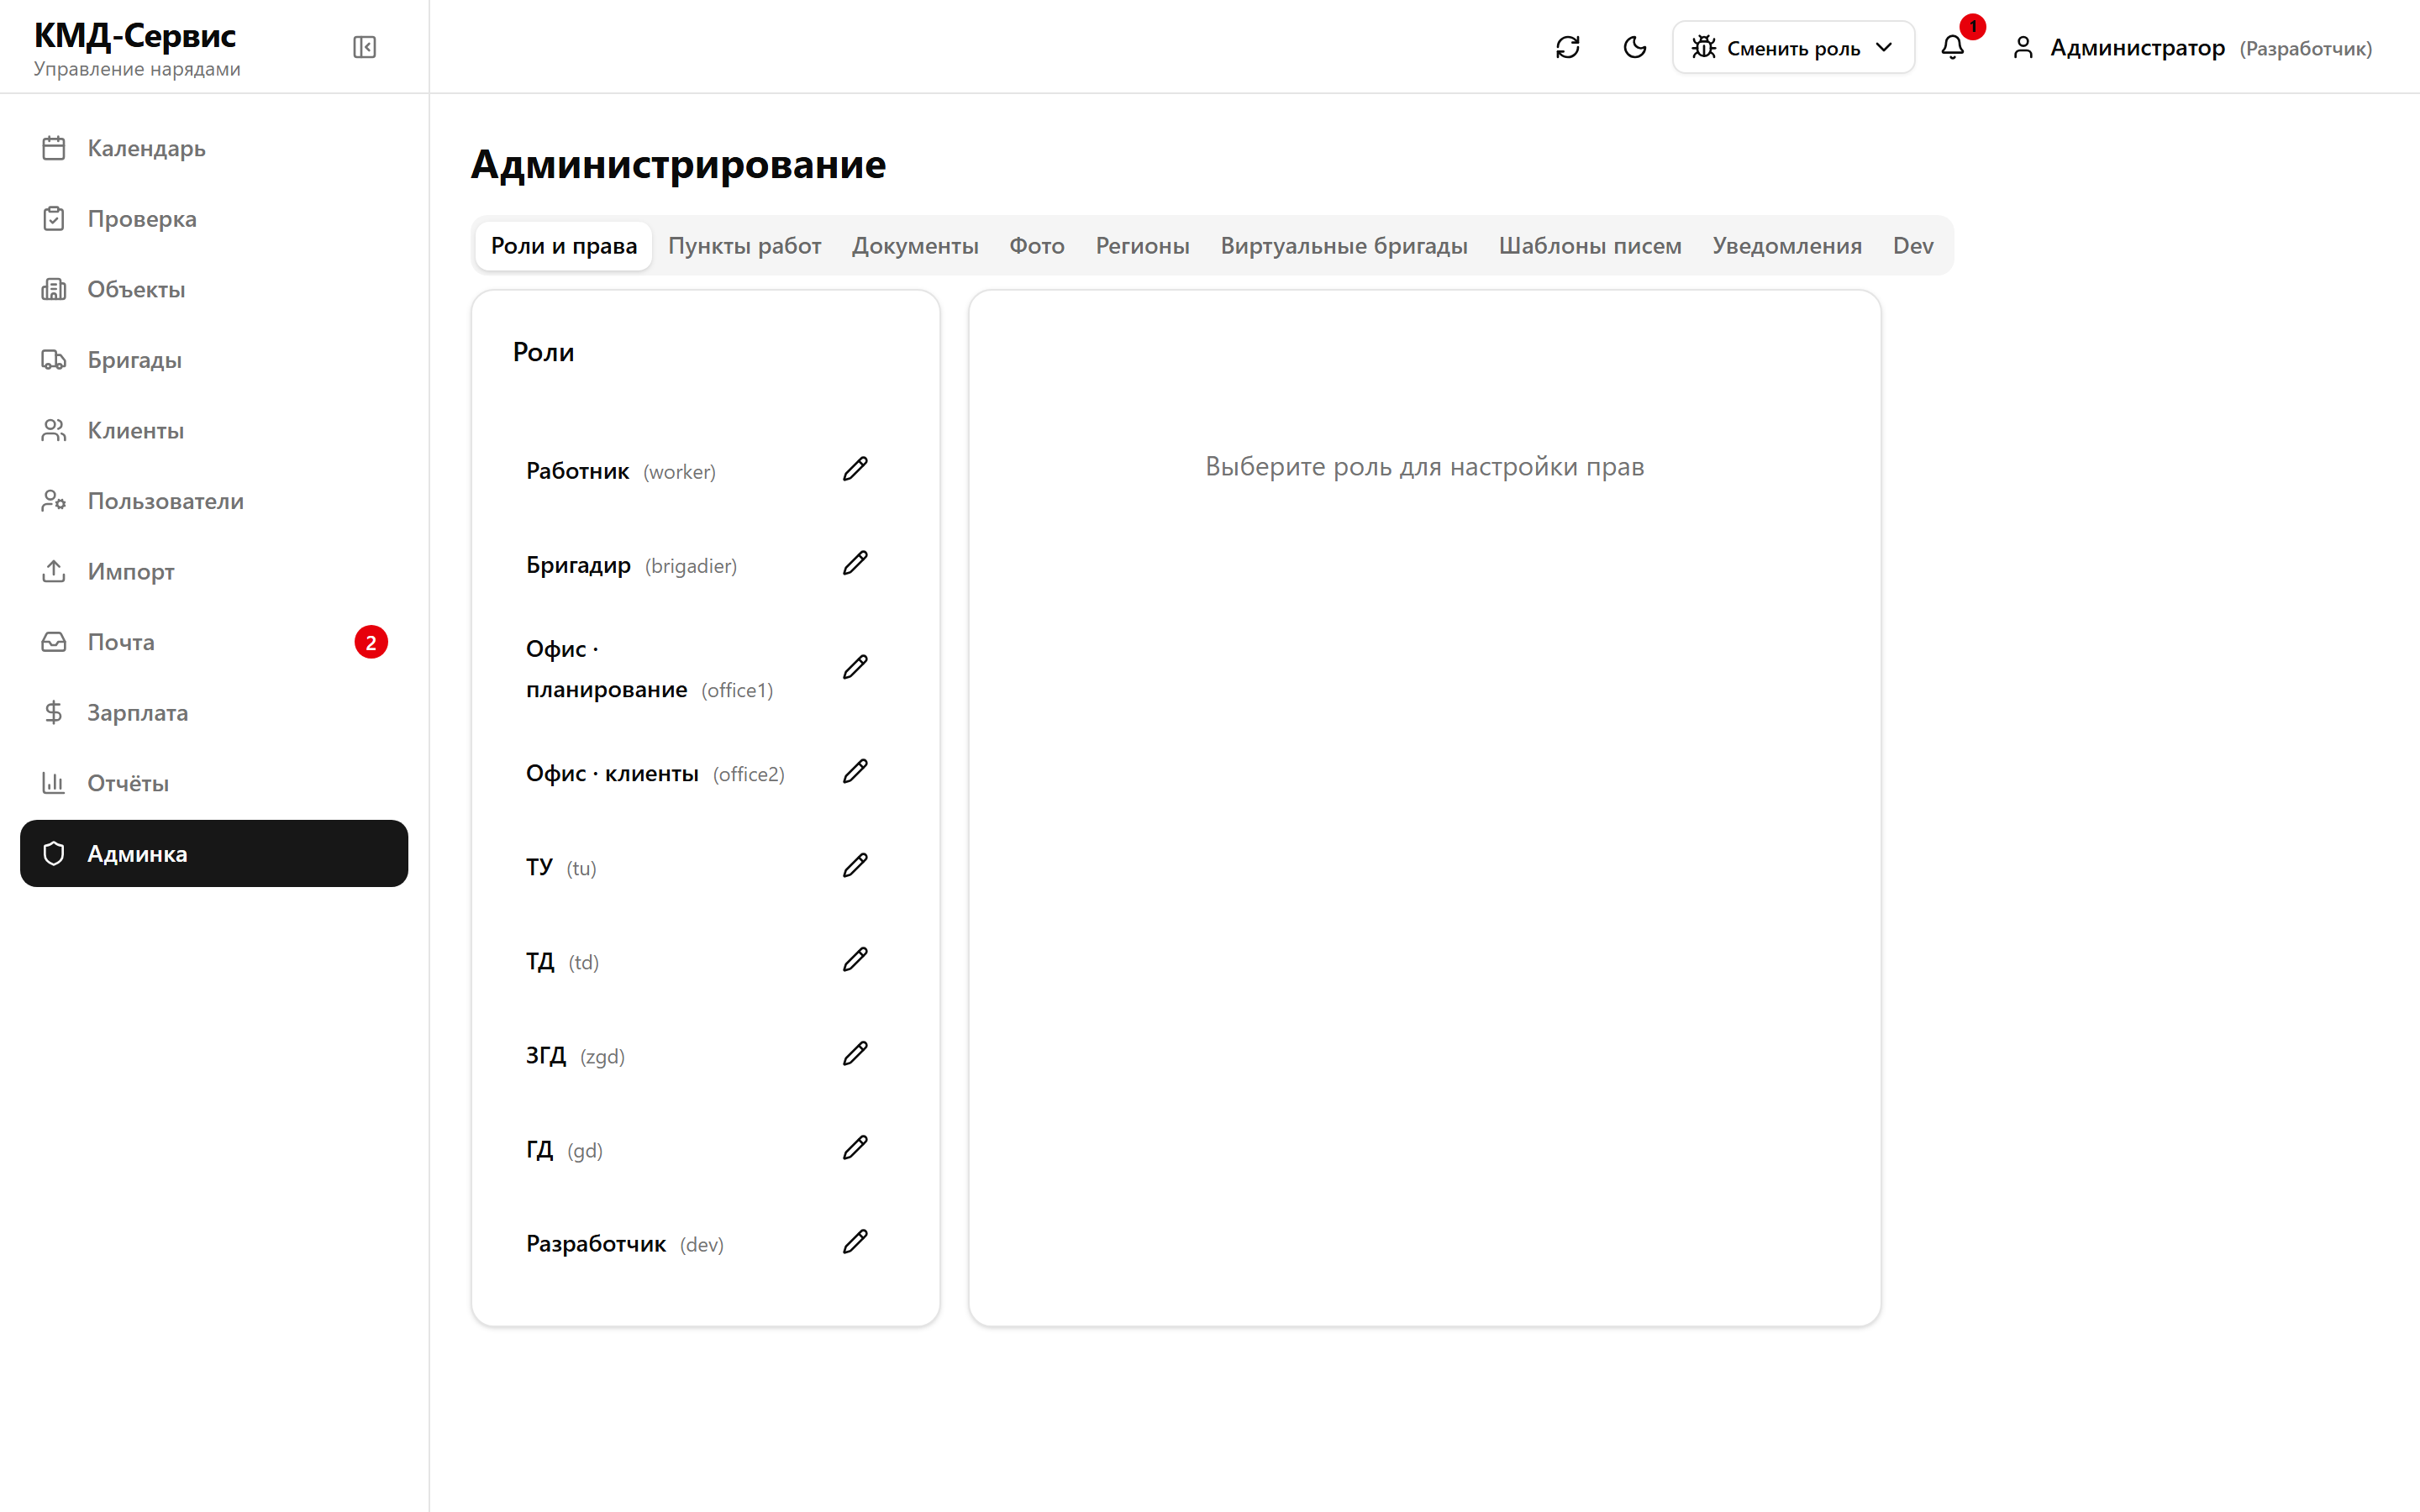Screen dimensions: 2420x1512
Task: Select the Офис · клиенты role
Action: coord(655,773)
